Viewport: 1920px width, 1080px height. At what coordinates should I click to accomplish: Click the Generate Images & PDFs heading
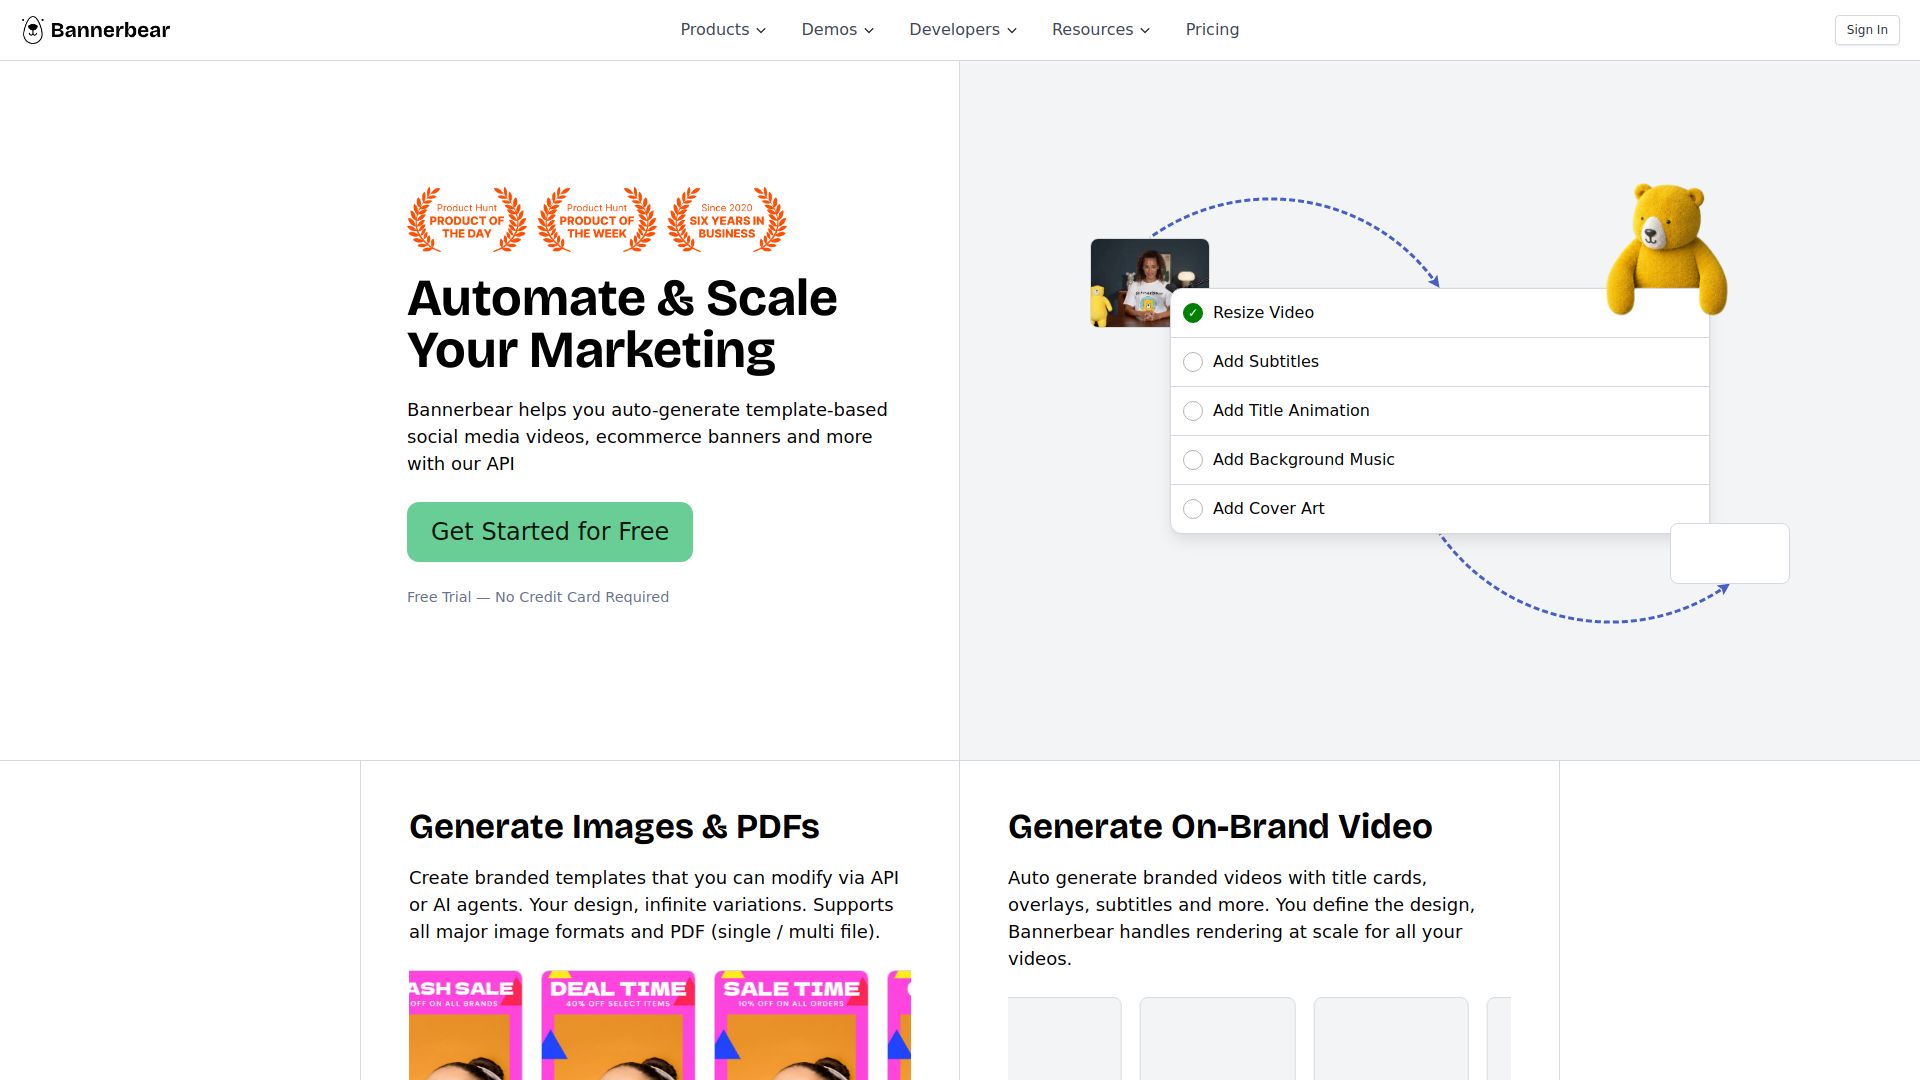[x=614, y=827]
